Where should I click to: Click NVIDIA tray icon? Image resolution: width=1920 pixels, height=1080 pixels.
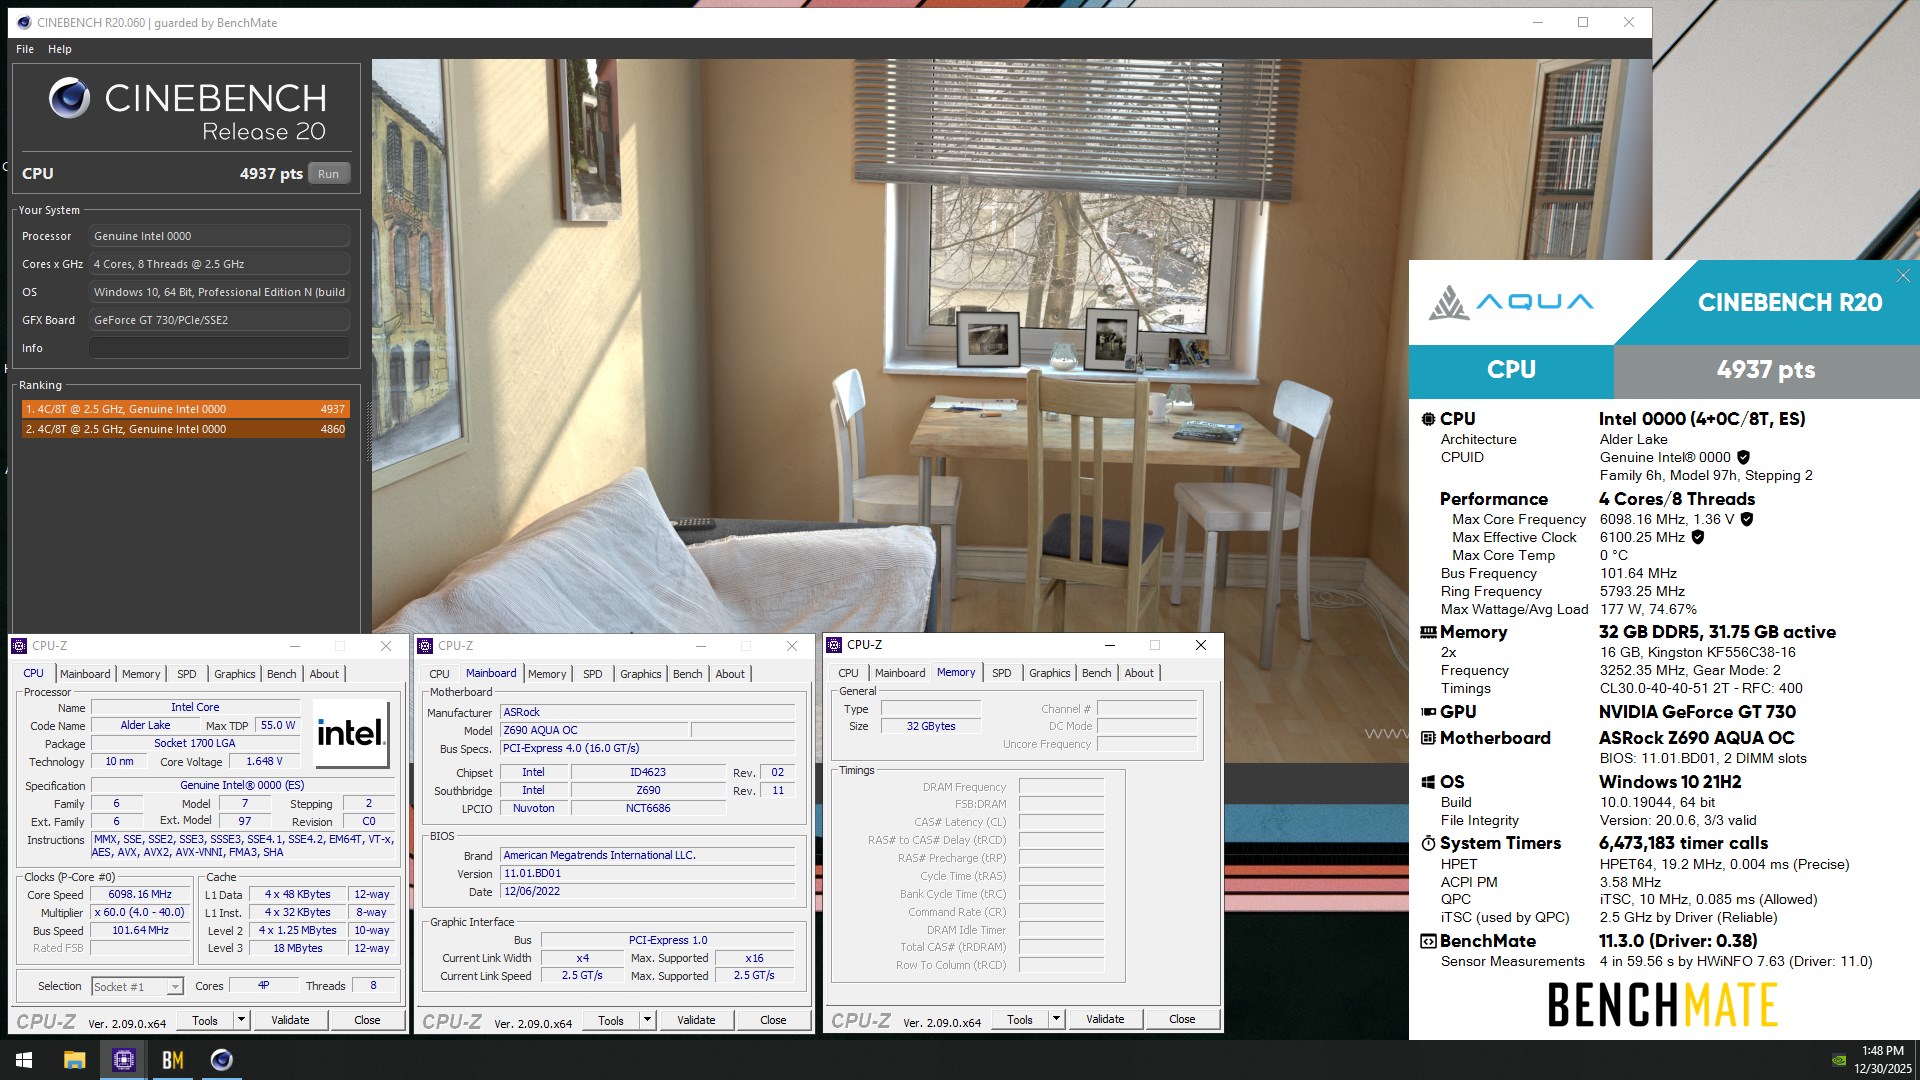(1838, 1060)
